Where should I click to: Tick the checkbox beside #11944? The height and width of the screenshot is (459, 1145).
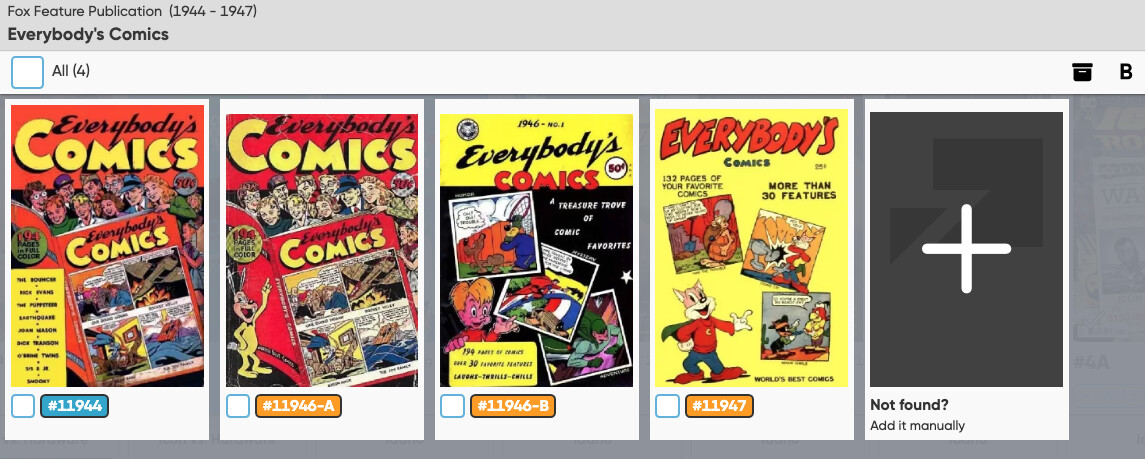23,406
